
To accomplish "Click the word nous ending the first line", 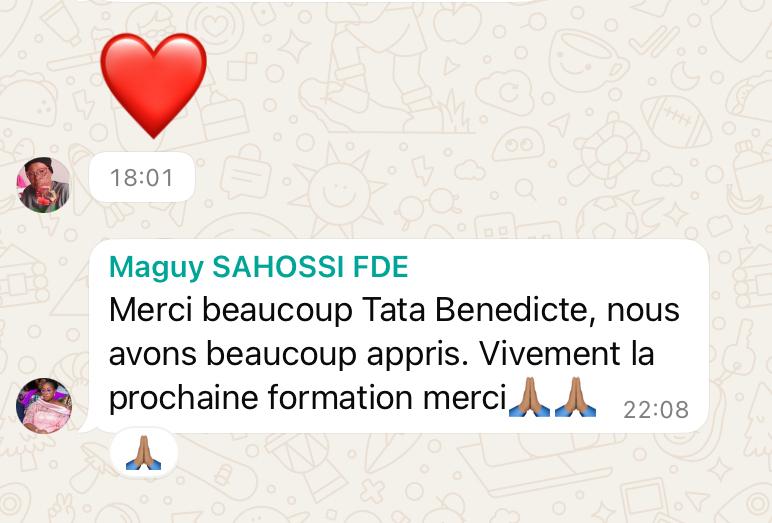I will point(643,311).
